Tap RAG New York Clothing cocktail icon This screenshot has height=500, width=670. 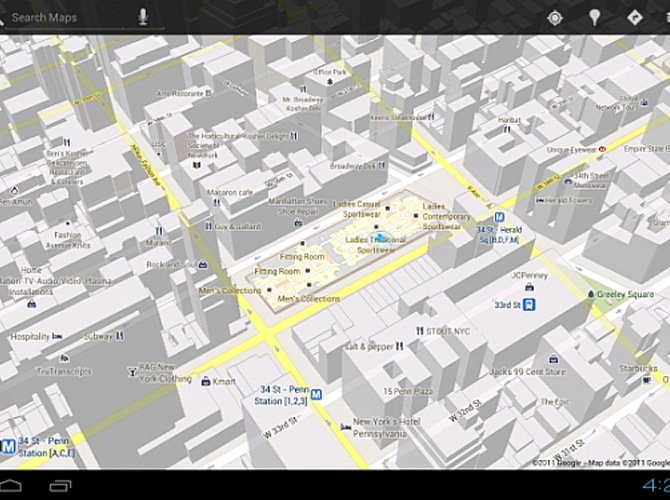(132, 372)
